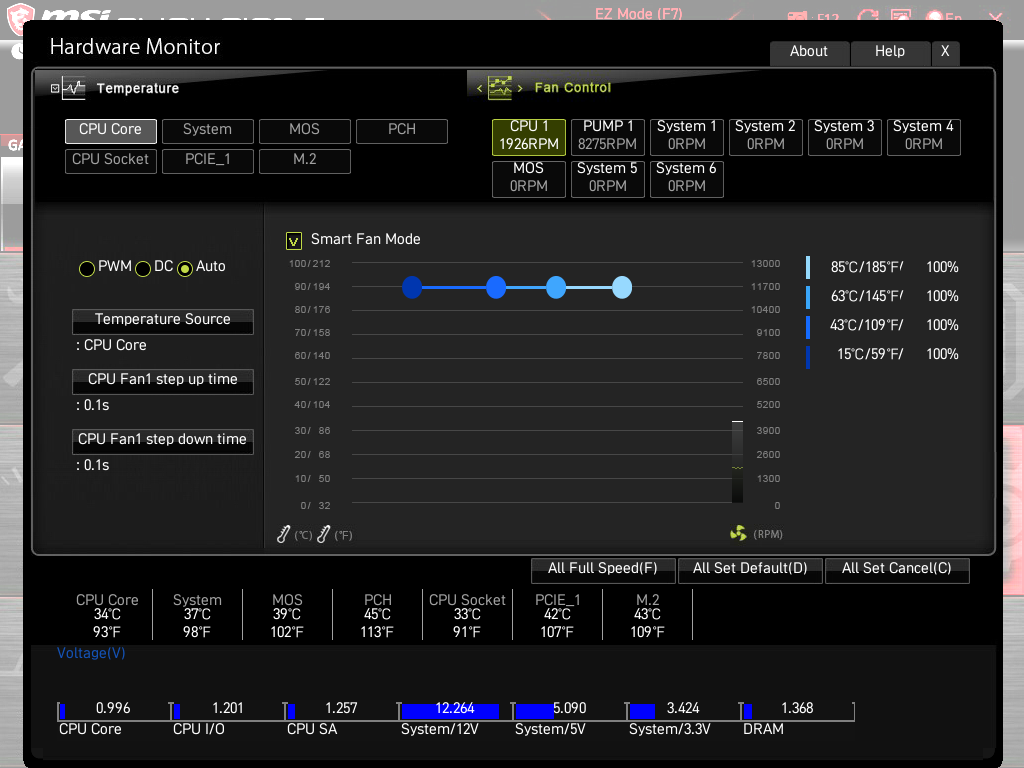The height and width of the screenshot is (768, 1024).
Task: Open the Temperature Source selector
Action: point(163,320)
